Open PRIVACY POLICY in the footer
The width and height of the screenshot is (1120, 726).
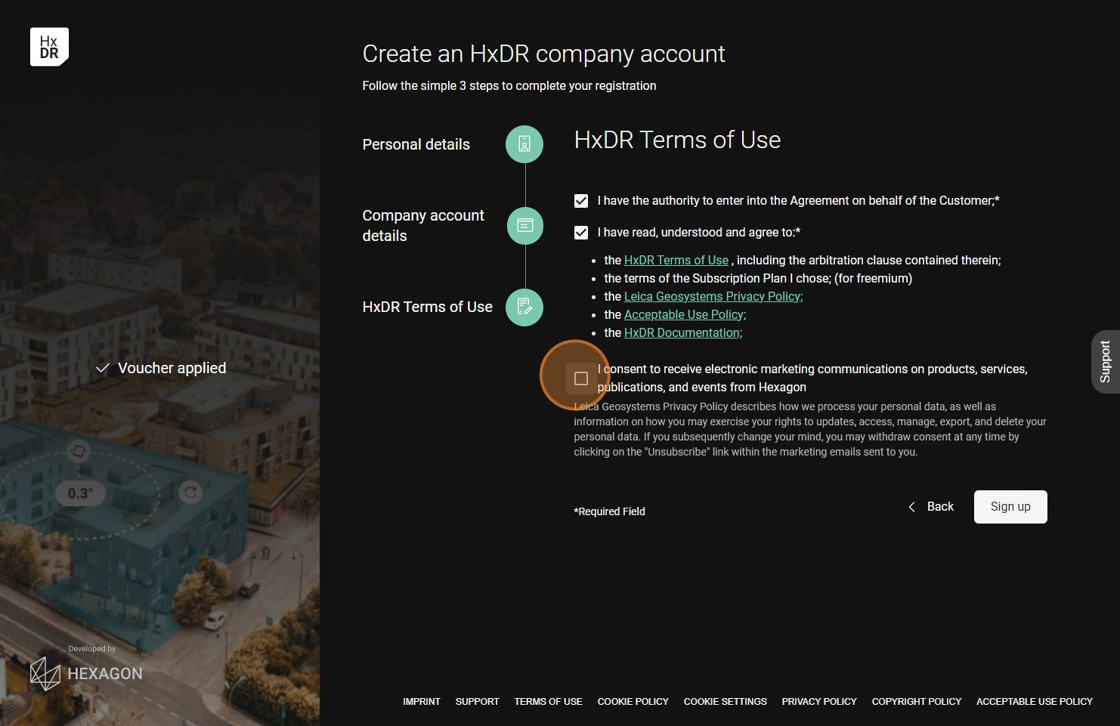[819, 702]
